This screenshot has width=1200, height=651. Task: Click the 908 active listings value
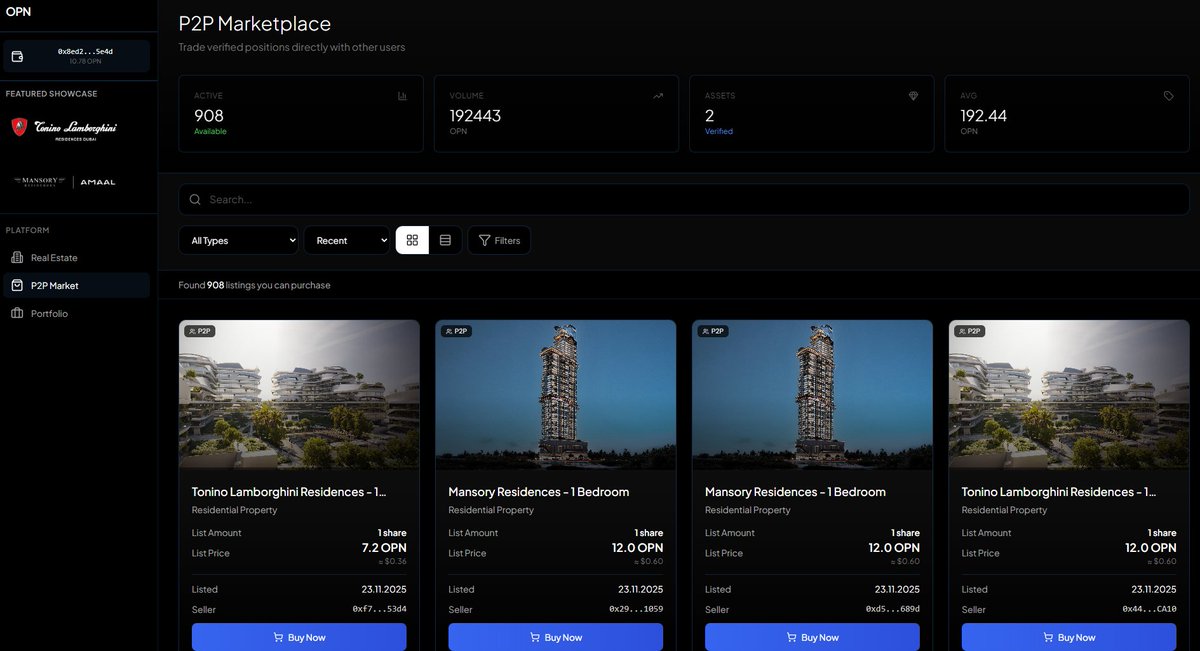coord(209,116)
